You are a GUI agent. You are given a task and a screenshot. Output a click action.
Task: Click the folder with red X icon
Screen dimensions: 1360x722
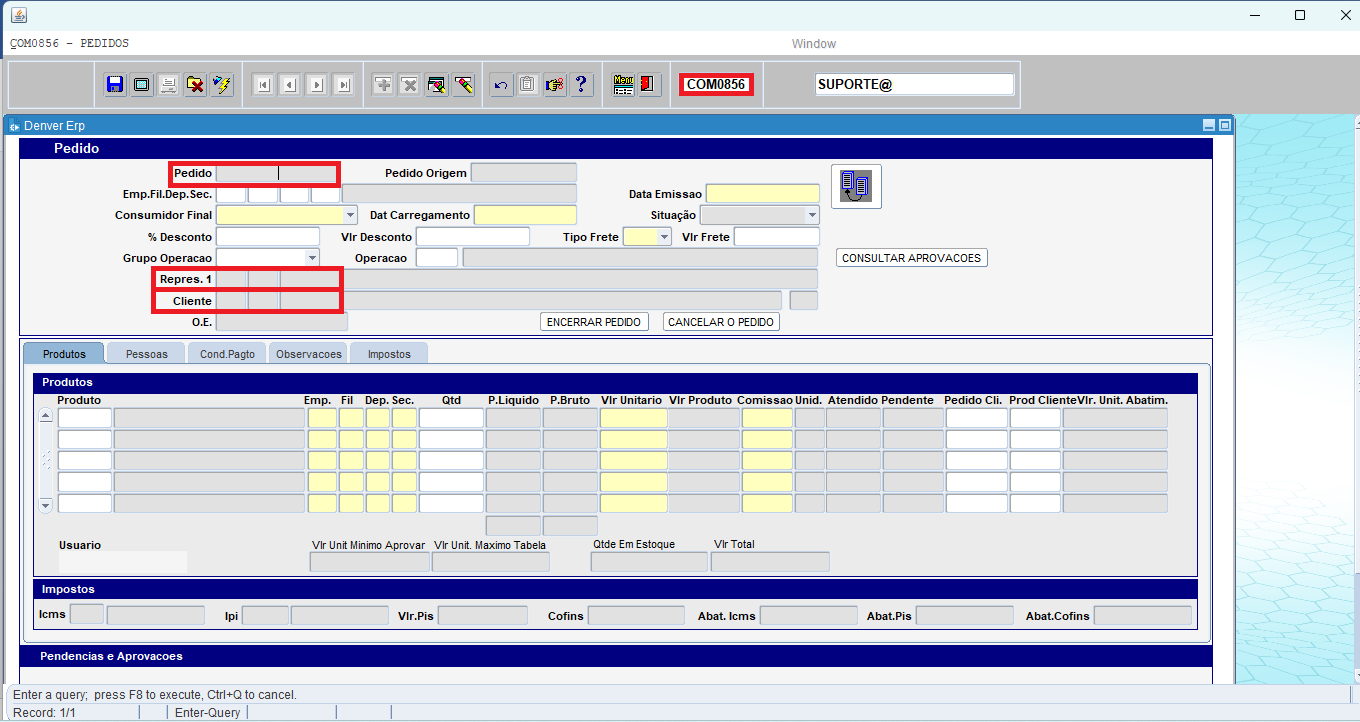point(196,85)
